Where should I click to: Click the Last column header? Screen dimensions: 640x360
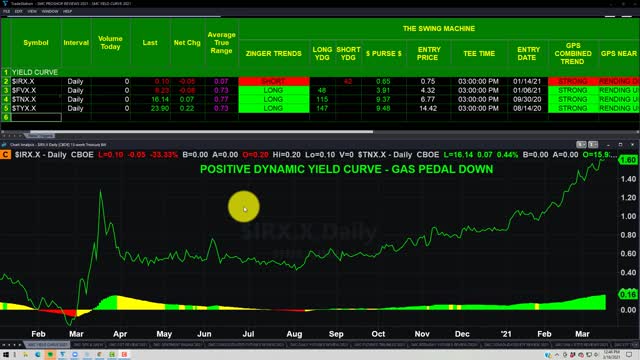[150, 43]
